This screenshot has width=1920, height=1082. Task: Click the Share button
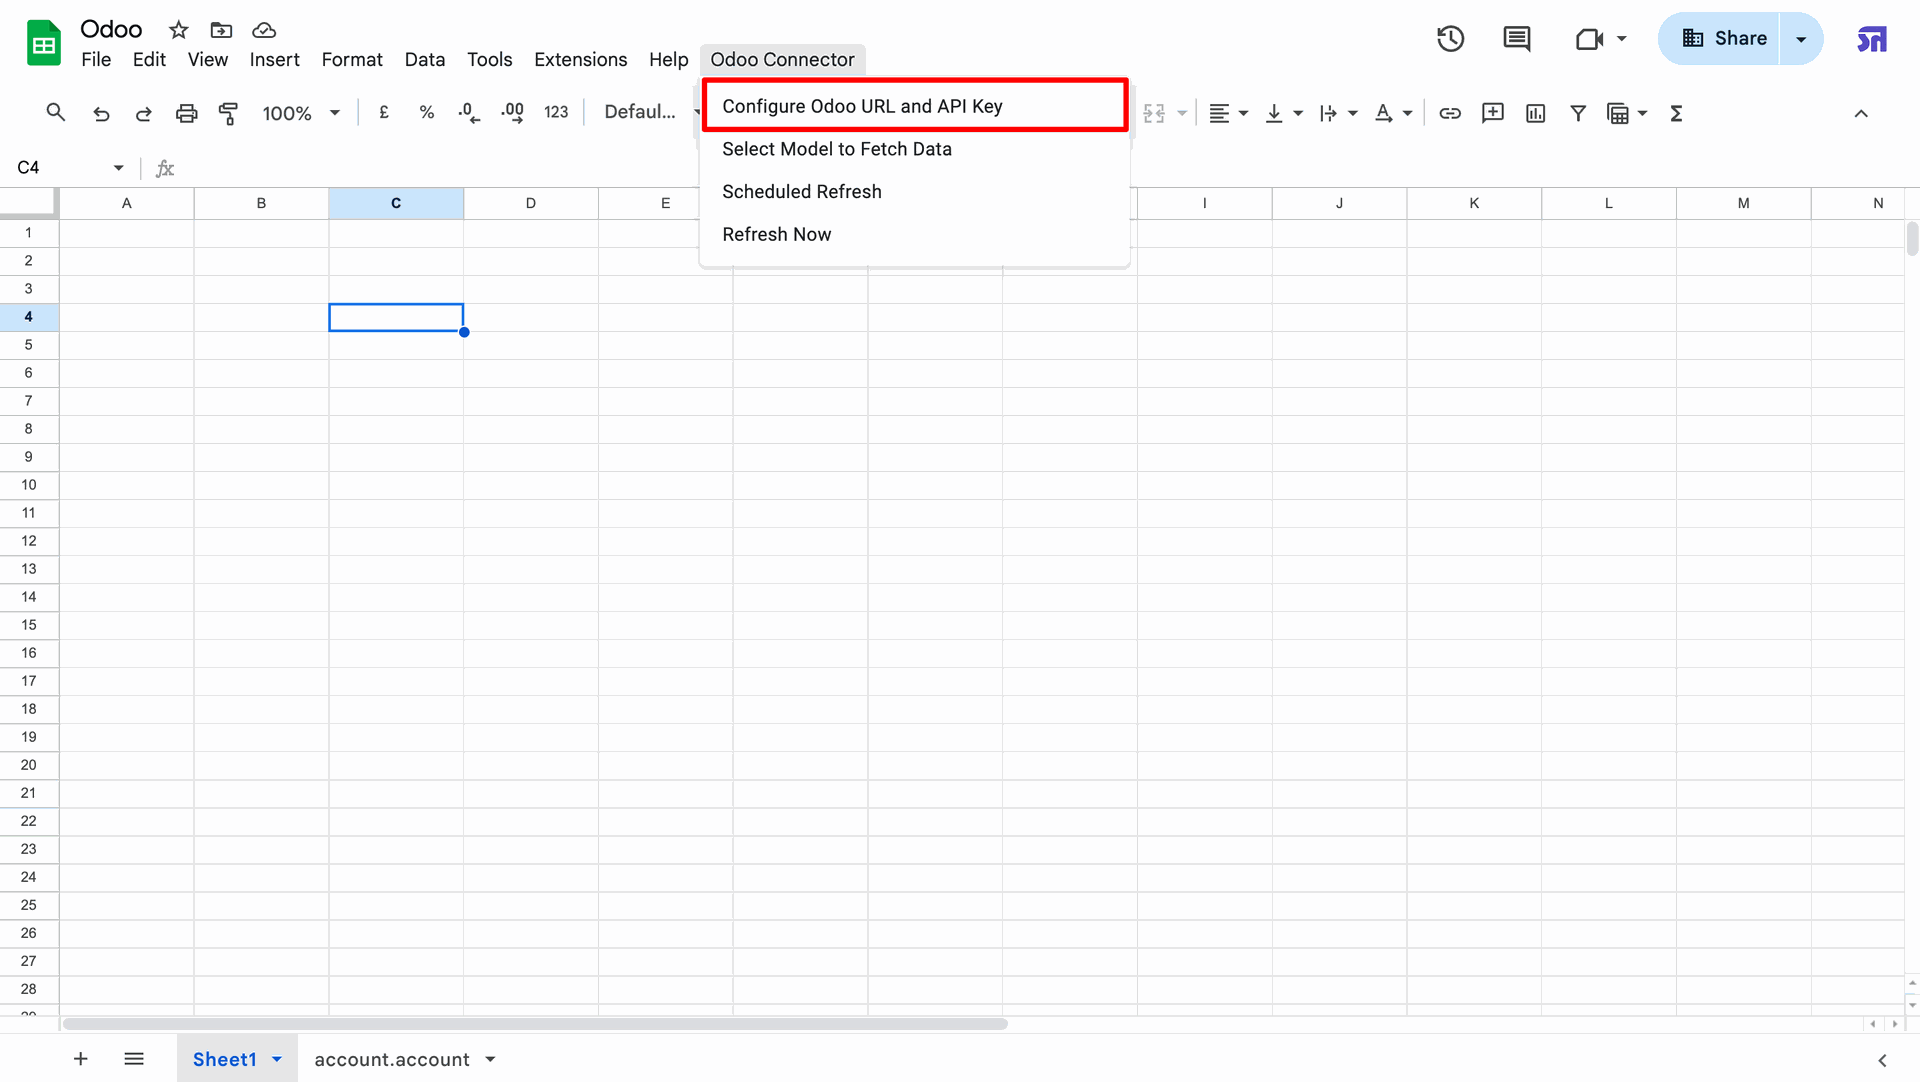pyautogui.click(x=1724, y=39)
